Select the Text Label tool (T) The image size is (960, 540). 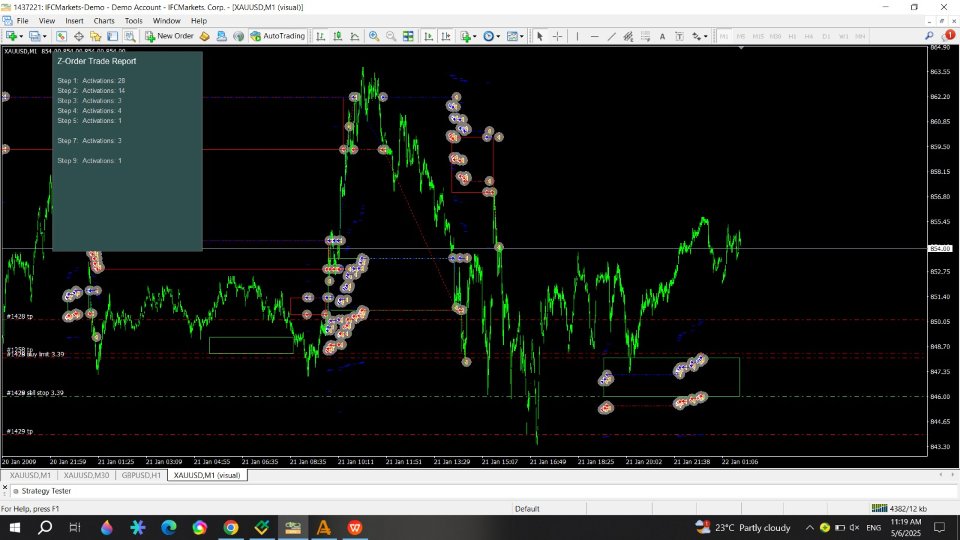[x=680, y=36]
